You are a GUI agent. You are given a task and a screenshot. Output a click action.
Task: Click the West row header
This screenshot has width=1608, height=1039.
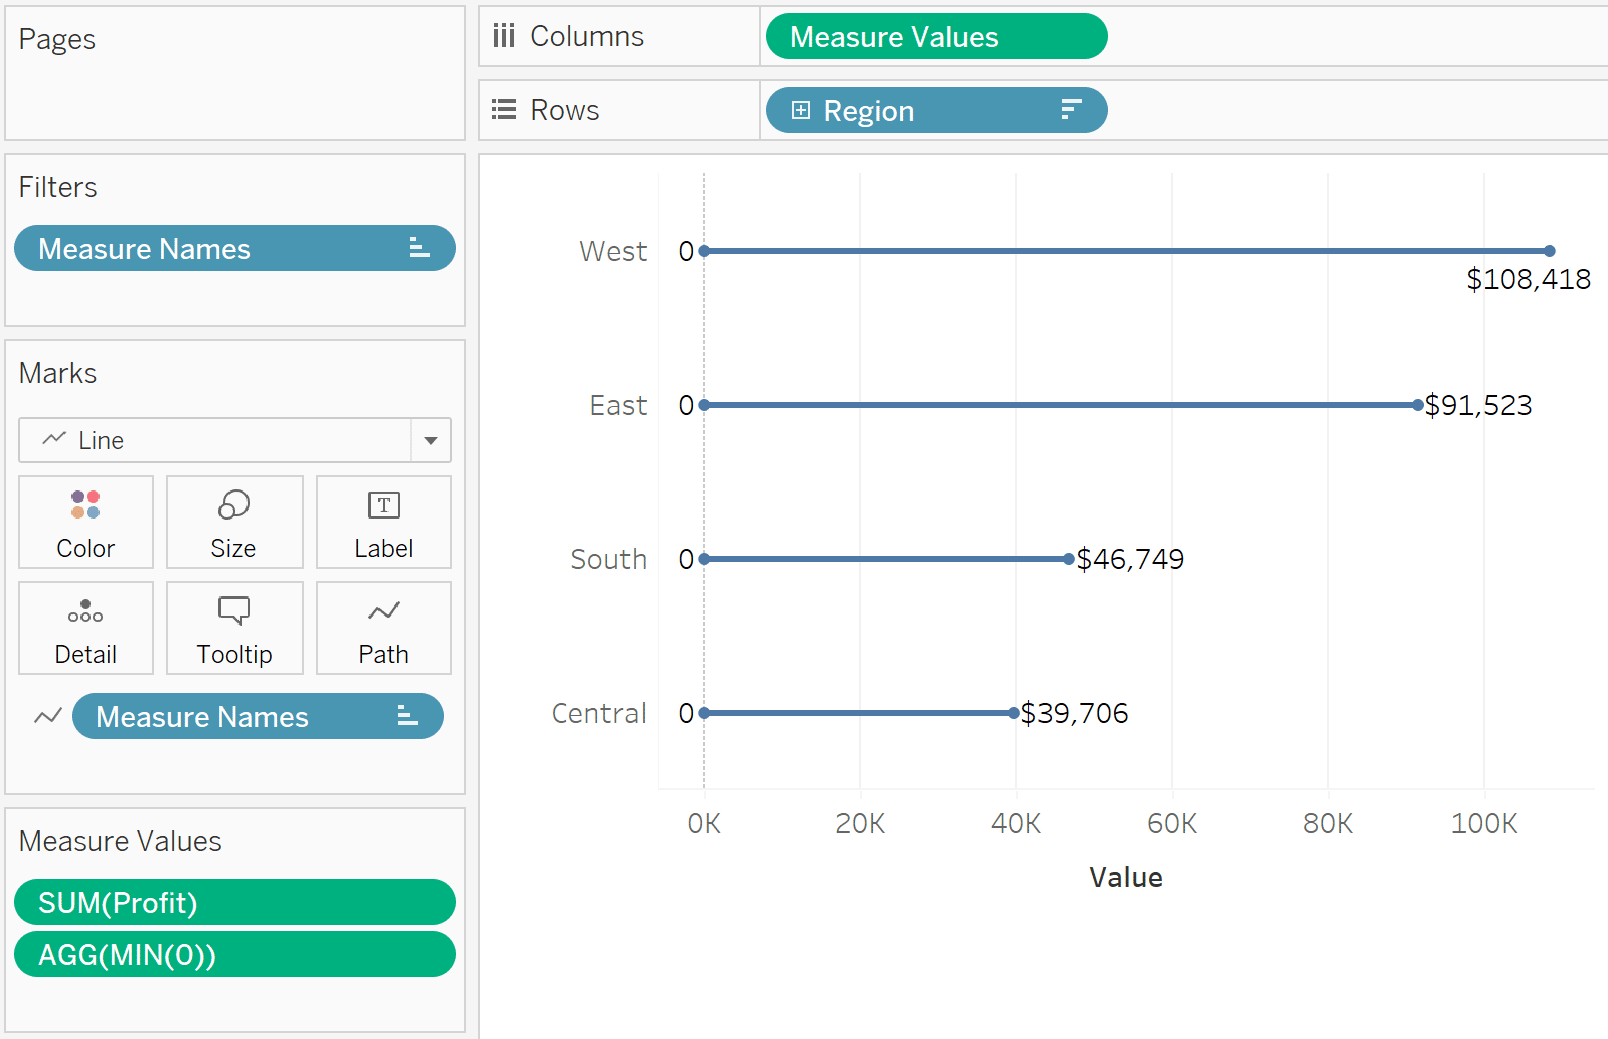(x=613, y=251)
